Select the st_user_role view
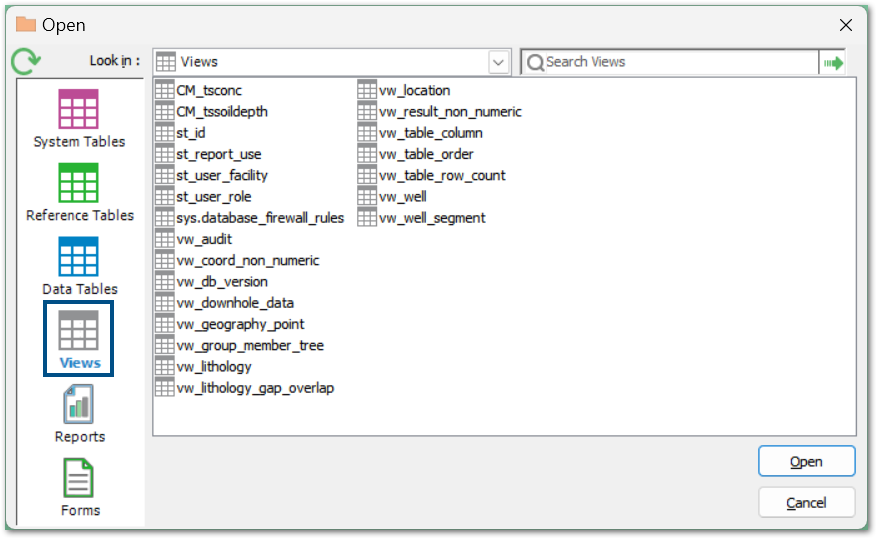 point(213,197)
